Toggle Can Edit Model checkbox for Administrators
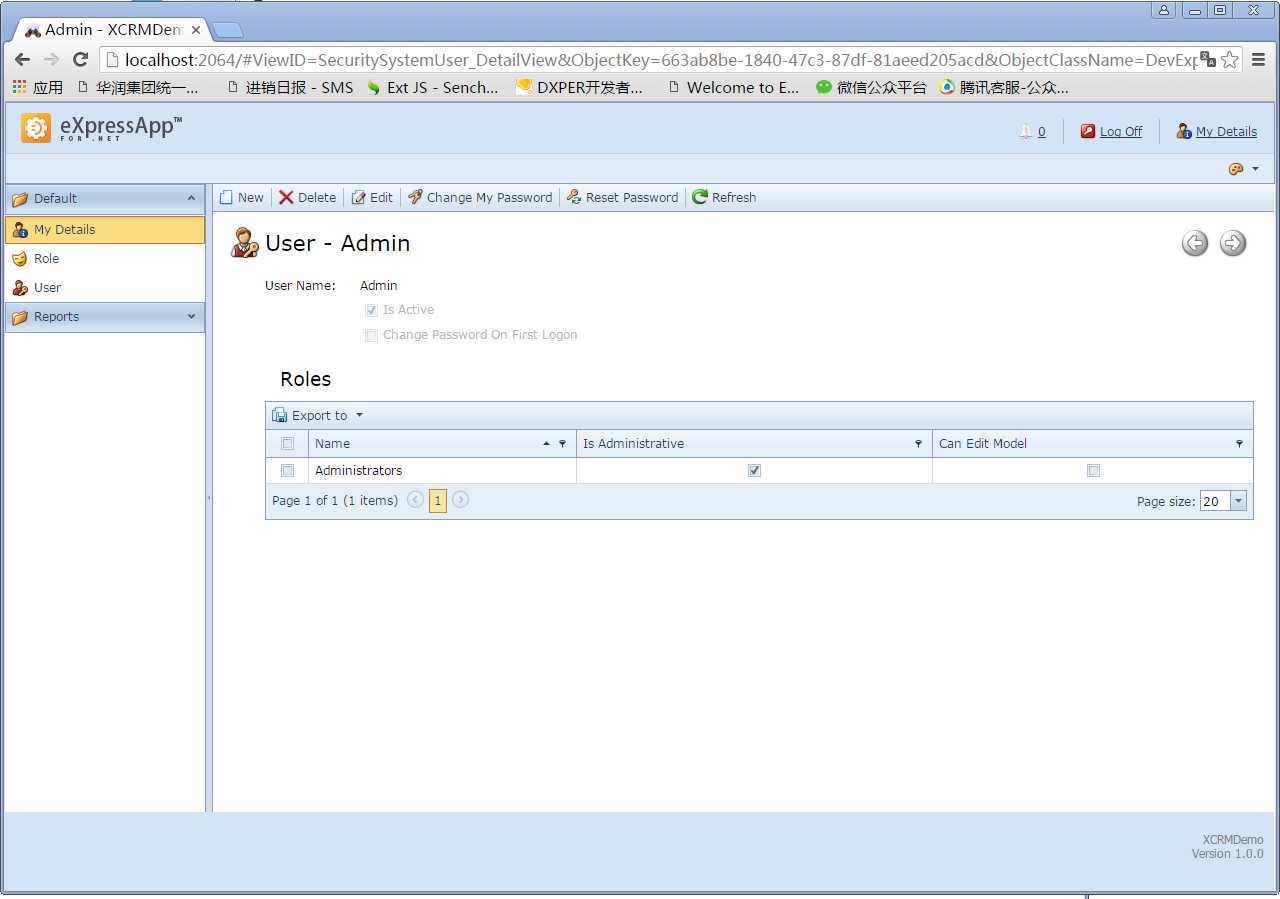Image resolution: width=1280 pixels, height=899 pixels. pyautogui.click(x=1093, y=470)
